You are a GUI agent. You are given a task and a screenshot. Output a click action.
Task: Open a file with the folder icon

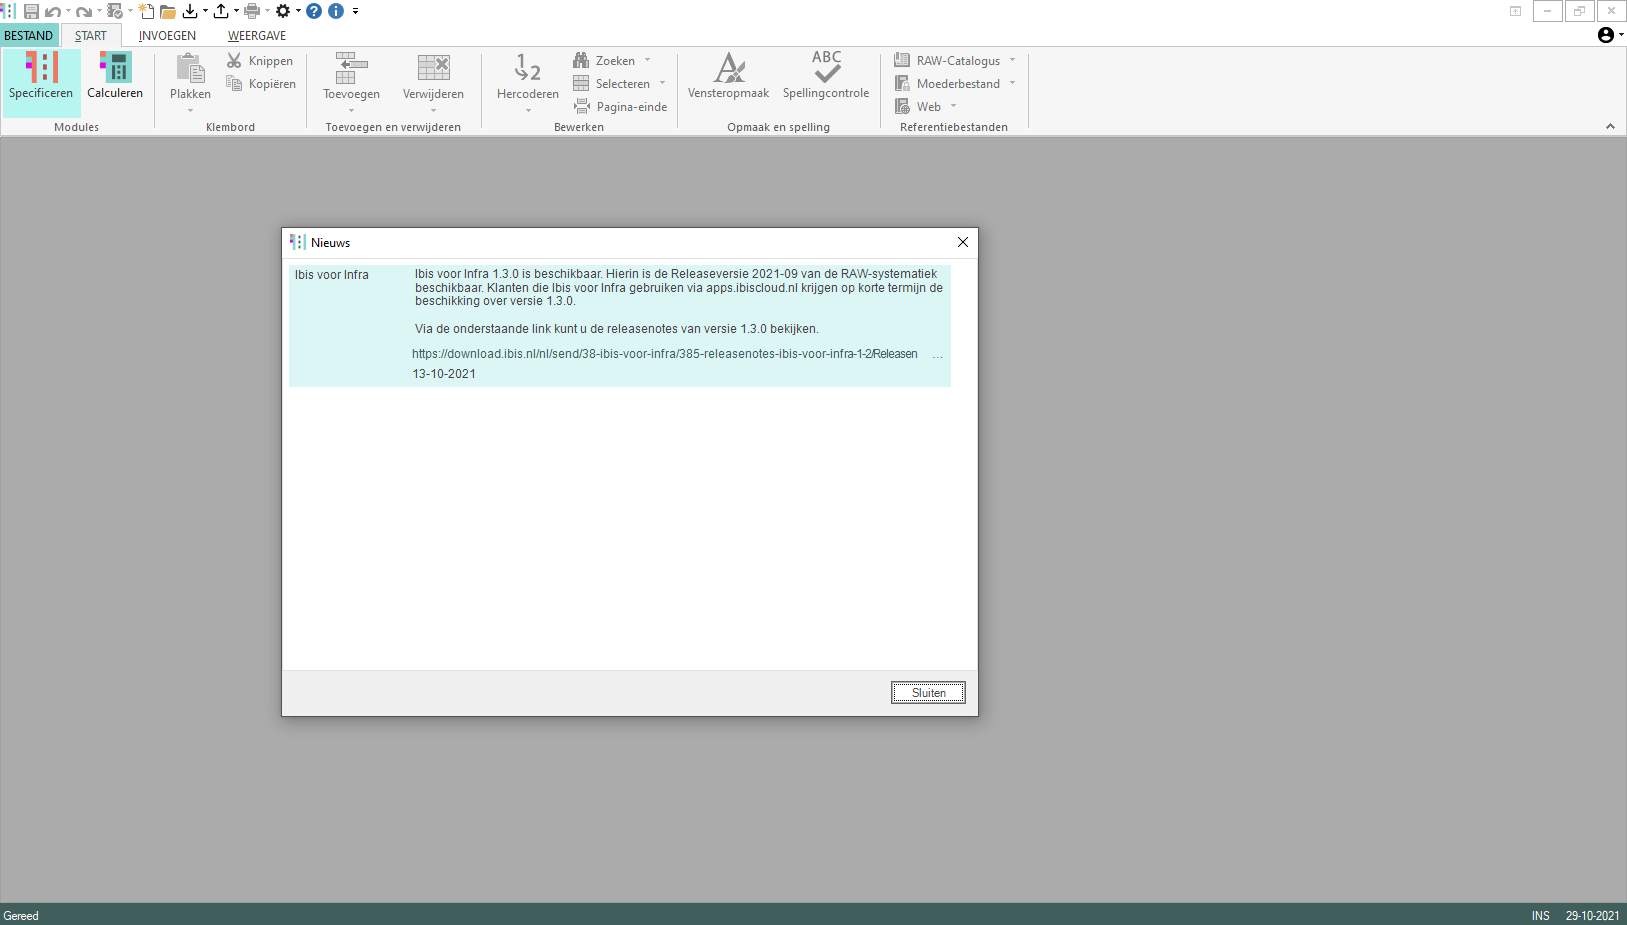coord(168,11)
